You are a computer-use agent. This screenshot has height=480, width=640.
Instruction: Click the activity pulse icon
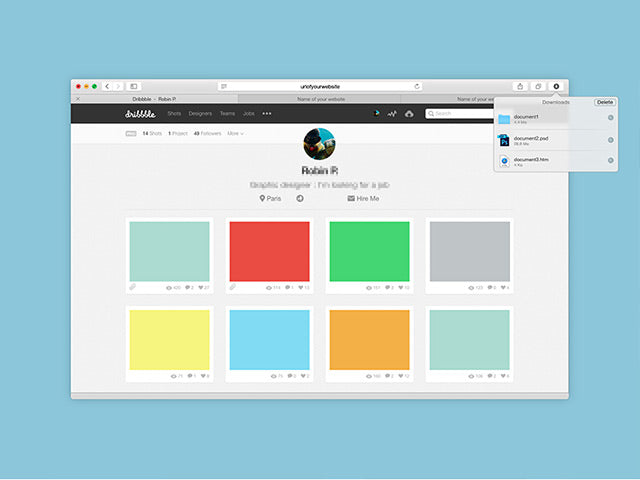coord(392,114)
